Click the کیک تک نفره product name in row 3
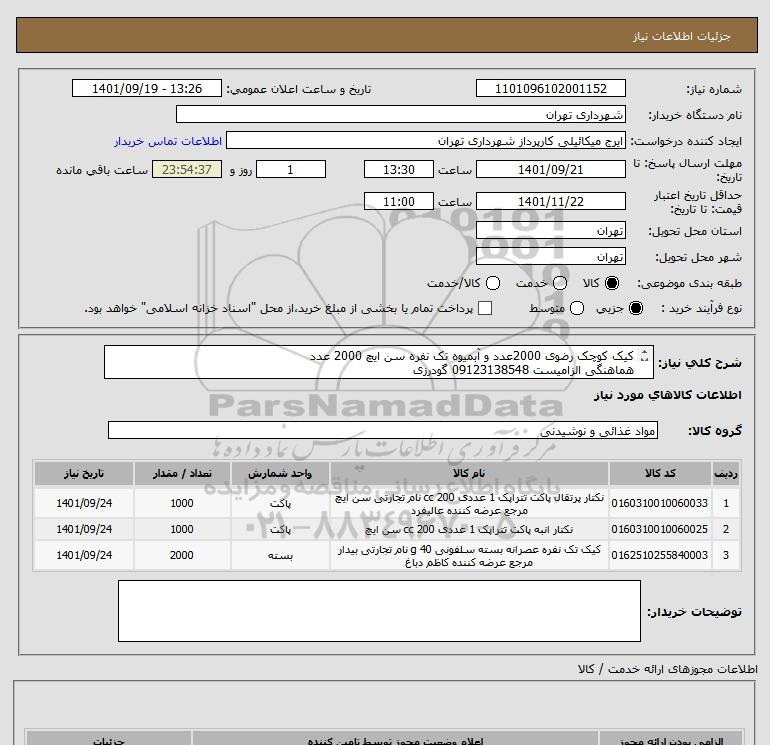This screenshot has height=745, width=770. click(469, 556)
